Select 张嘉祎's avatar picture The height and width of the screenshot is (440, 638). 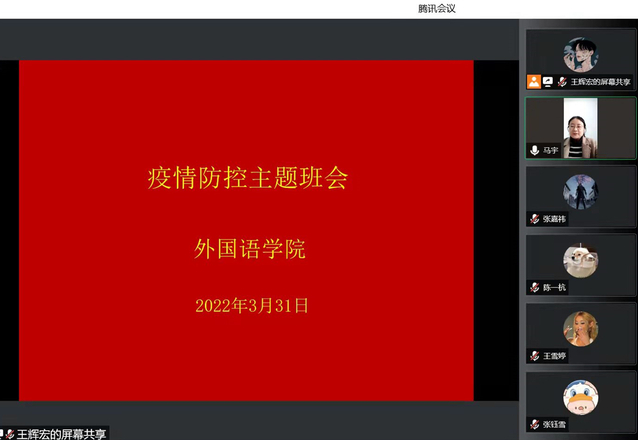(x=581, y=191)
